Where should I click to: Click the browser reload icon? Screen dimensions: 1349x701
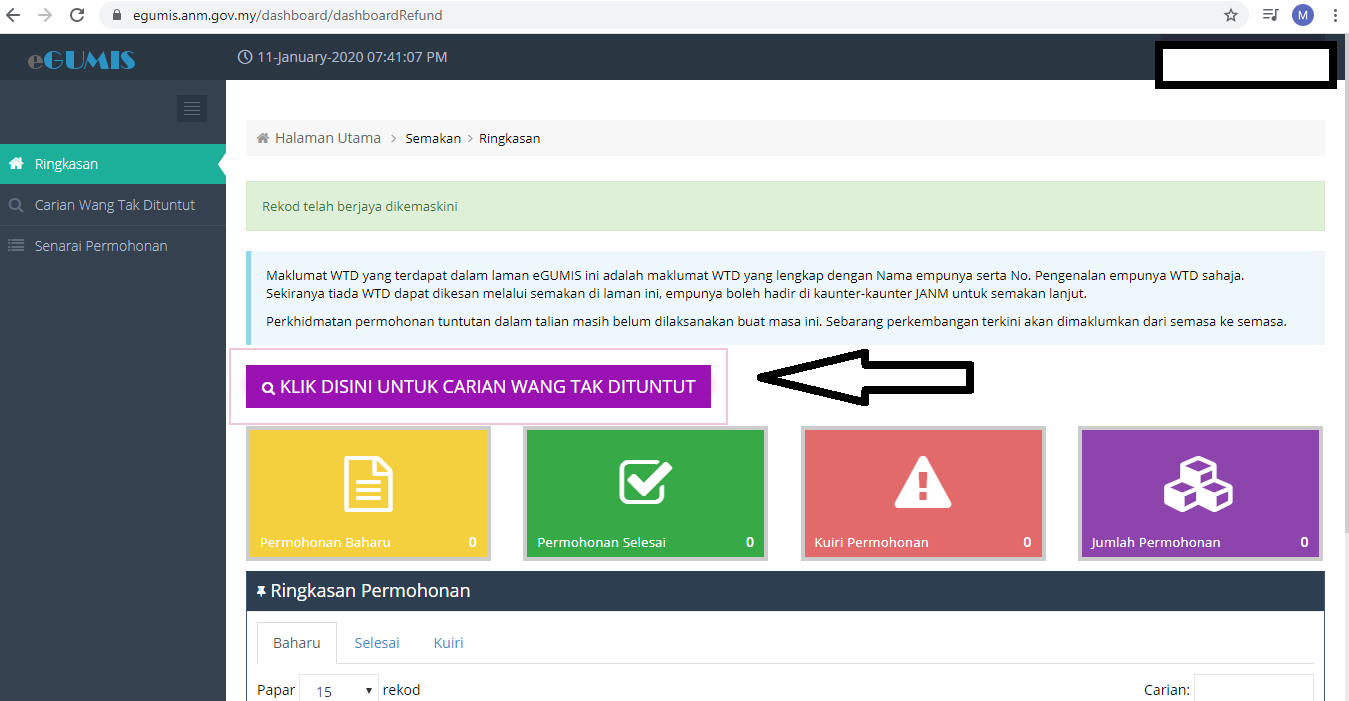tap(77, 15)
